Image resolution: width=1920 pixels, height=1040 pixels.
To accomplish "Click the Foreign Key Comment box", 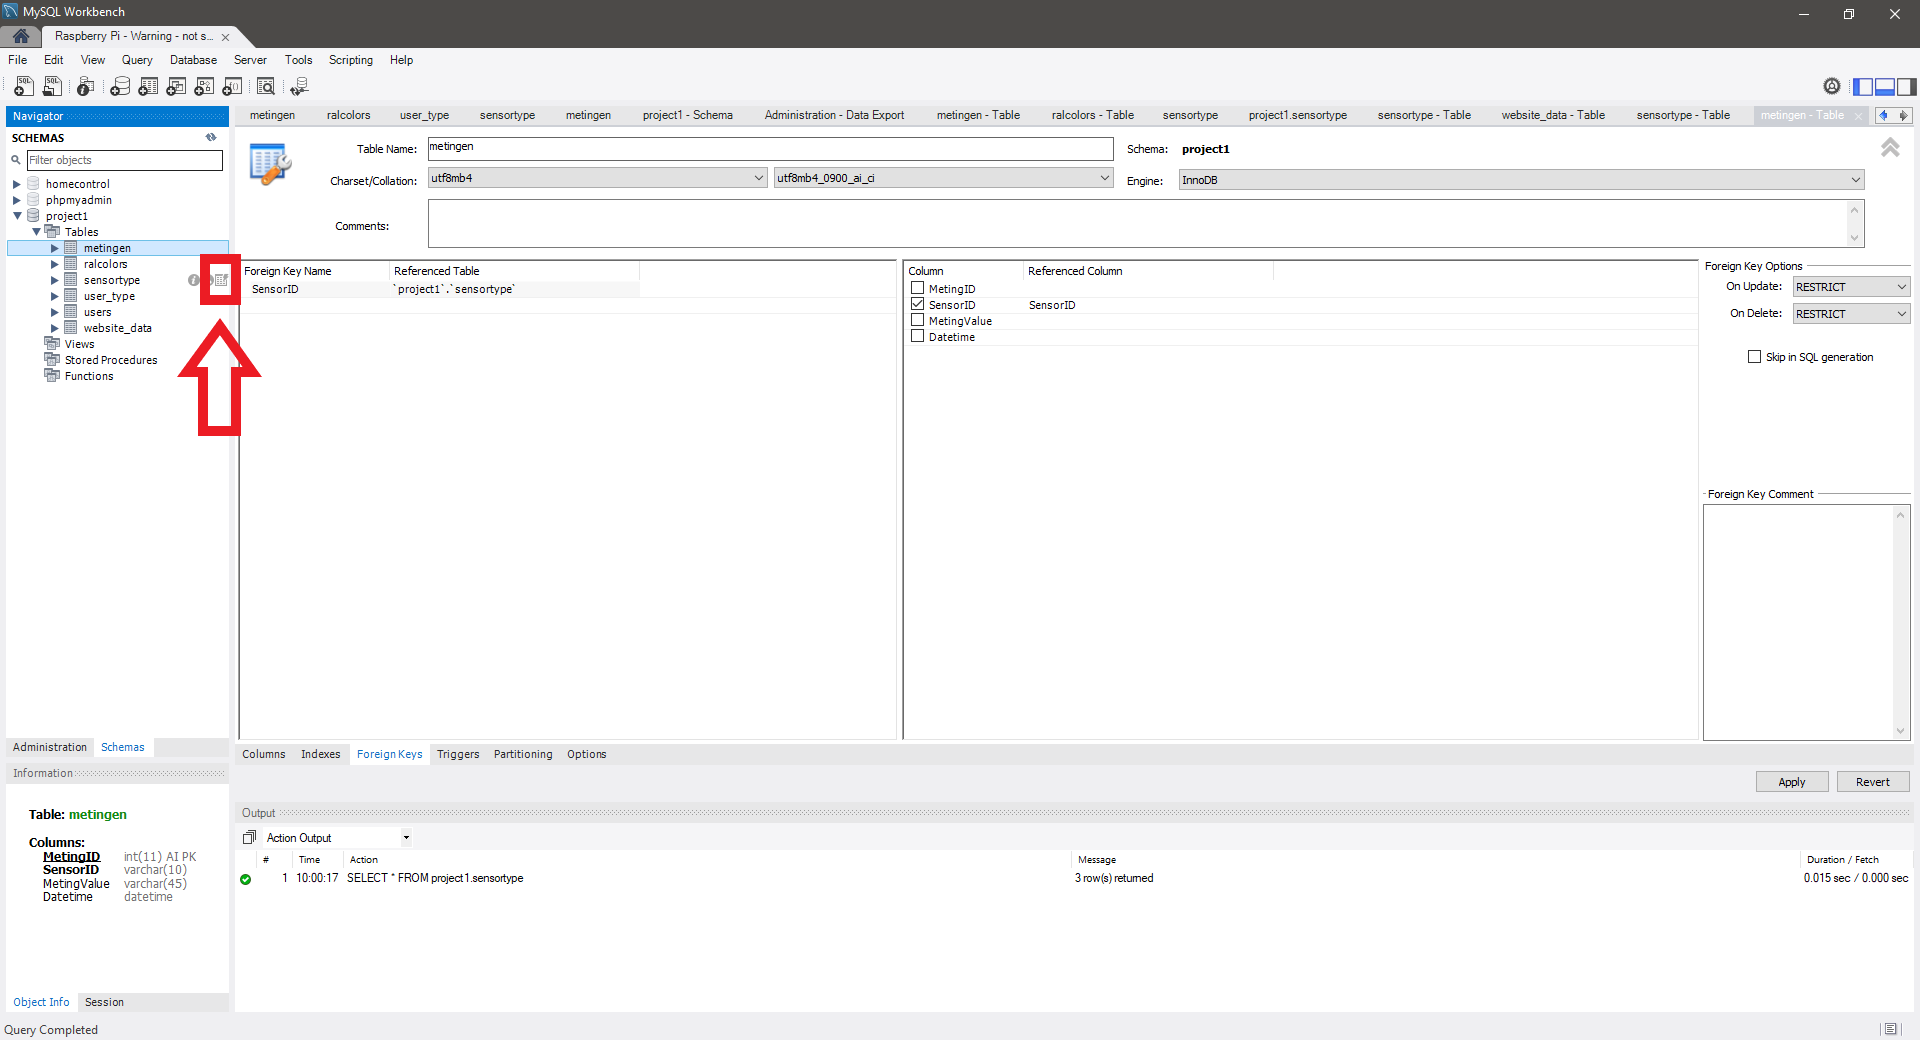I will tap(1806, 622).
